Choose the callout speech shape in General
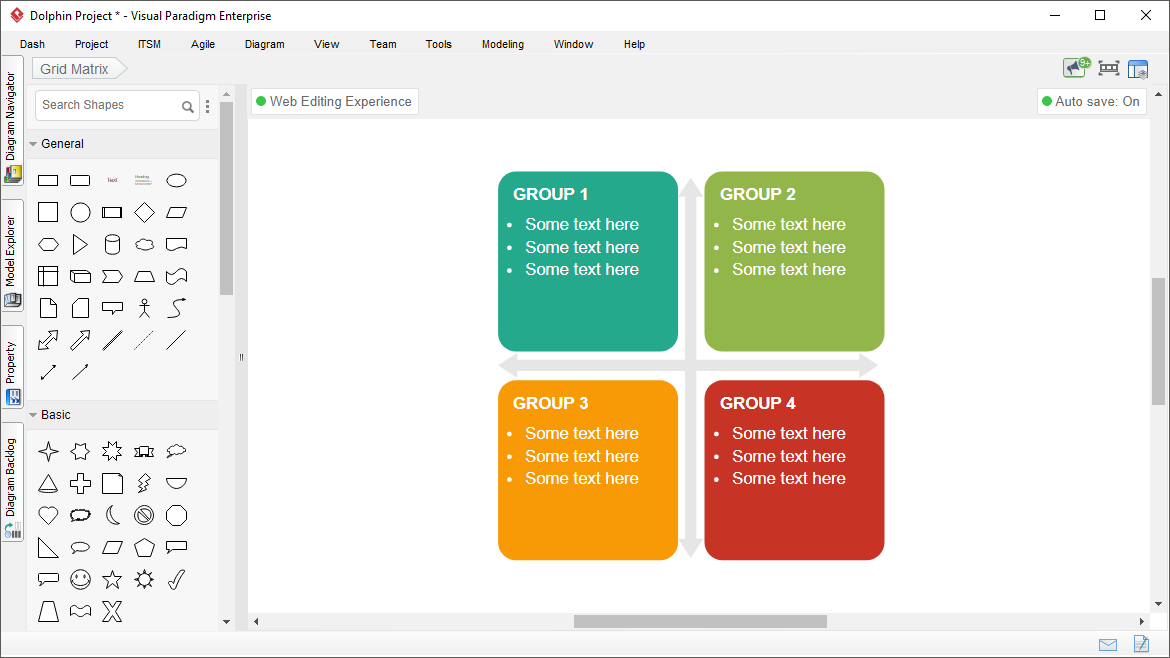Screen dimensions: 1170x658 pos(112,308)
